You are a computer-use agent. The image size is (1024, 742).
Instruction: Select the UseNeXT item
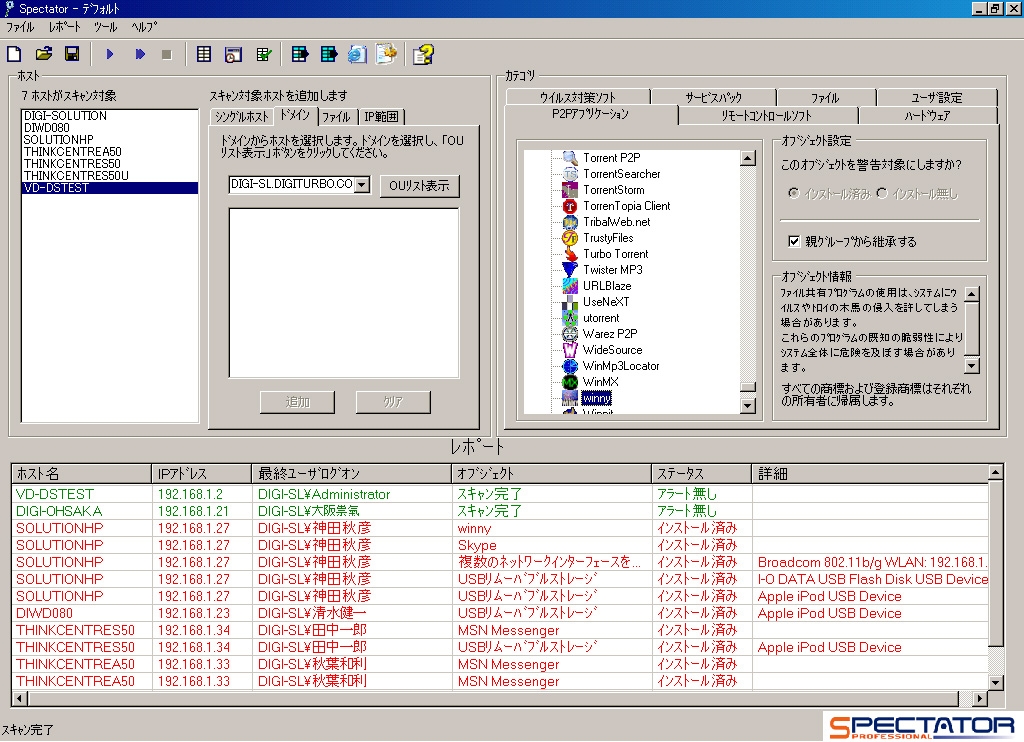click(606, 302)
